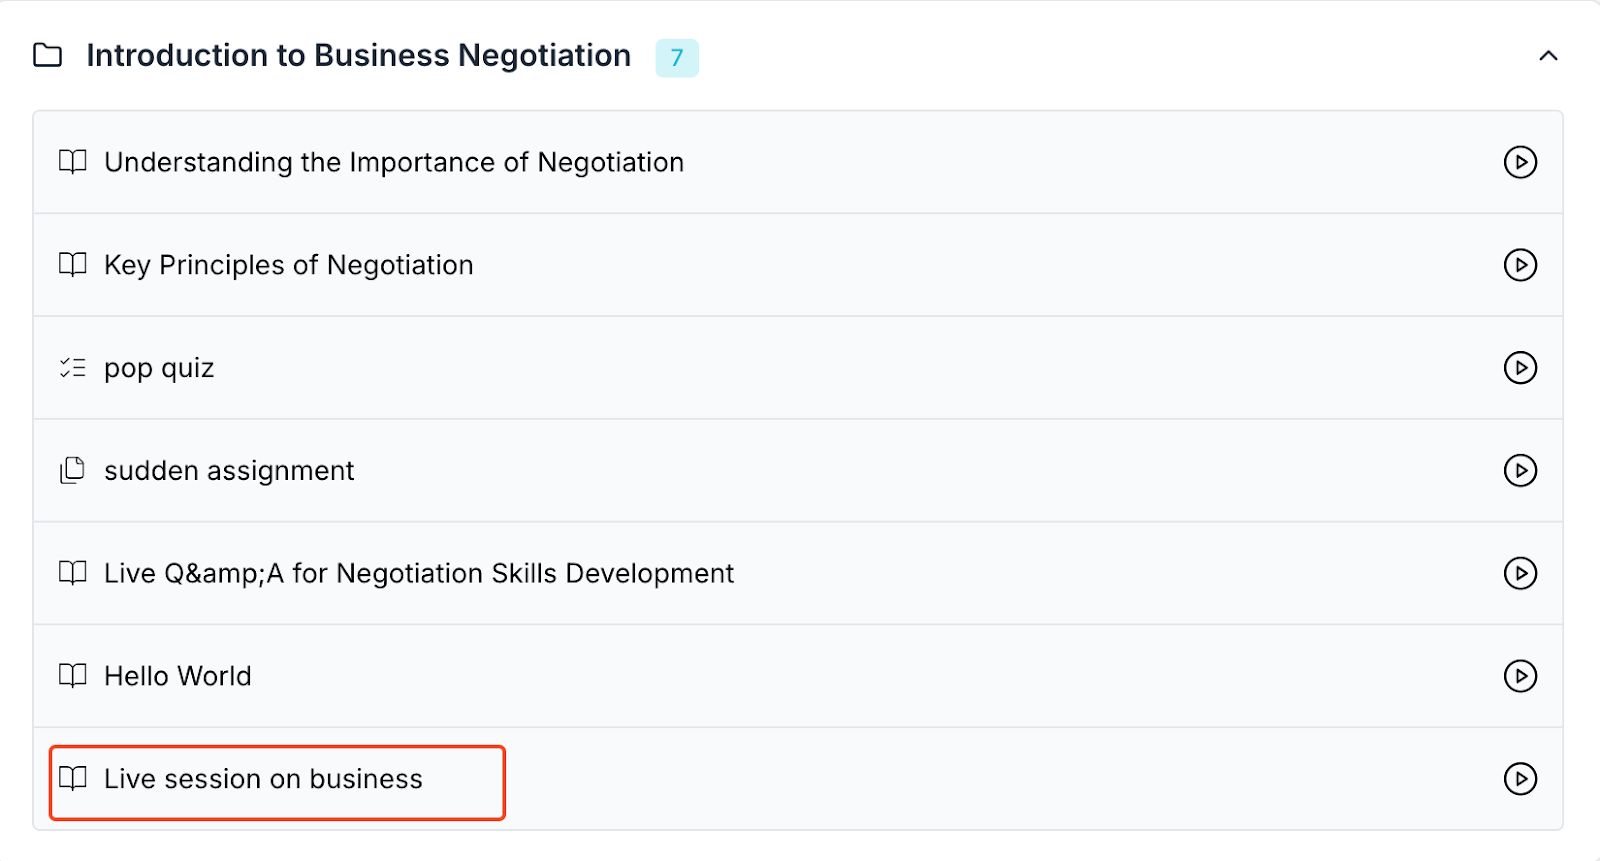1600x861 pixels.
Task: Select the checklist icon beside pop quiz
Action: click(71, 367)
